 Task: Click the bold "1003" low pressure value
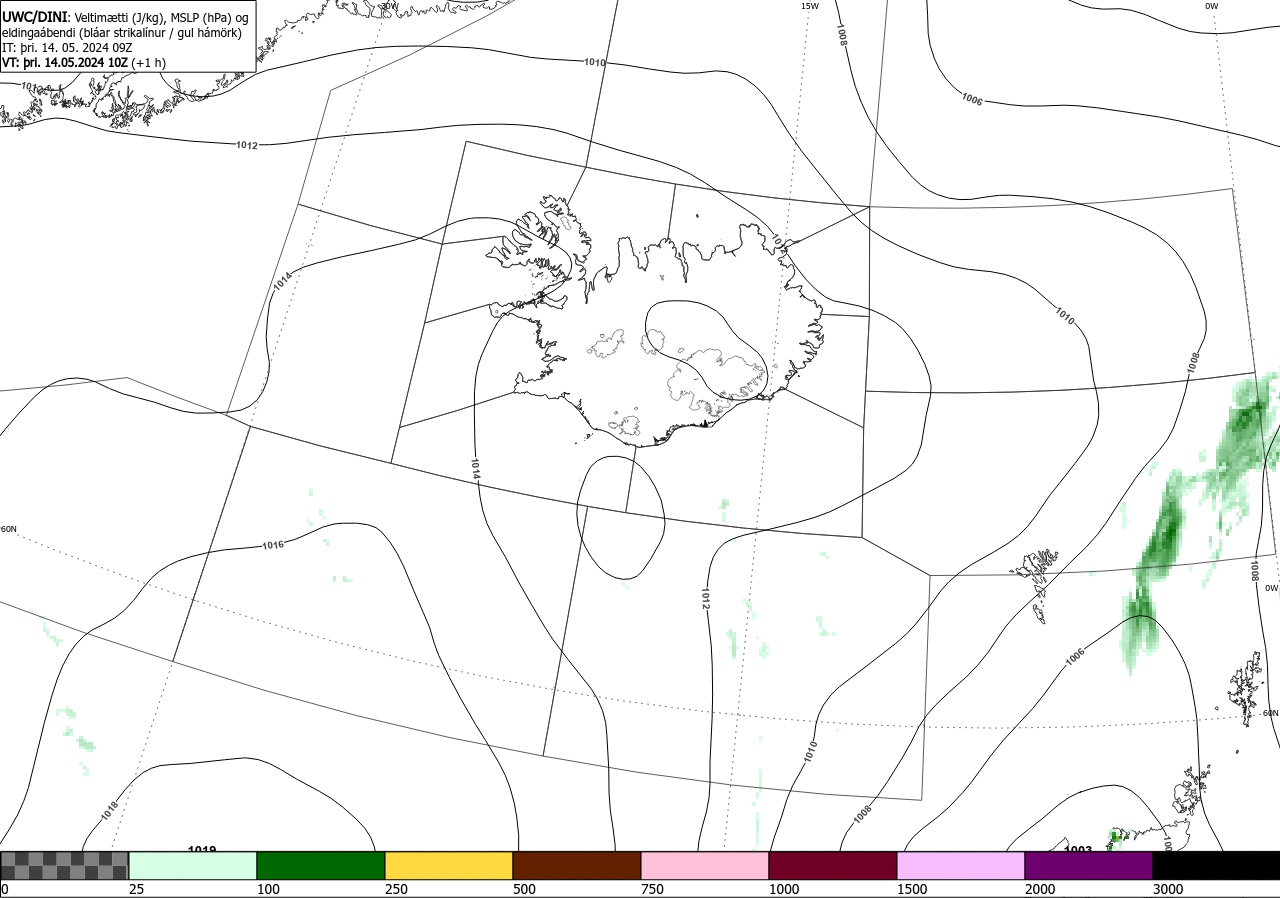[x=1078, y=849]
